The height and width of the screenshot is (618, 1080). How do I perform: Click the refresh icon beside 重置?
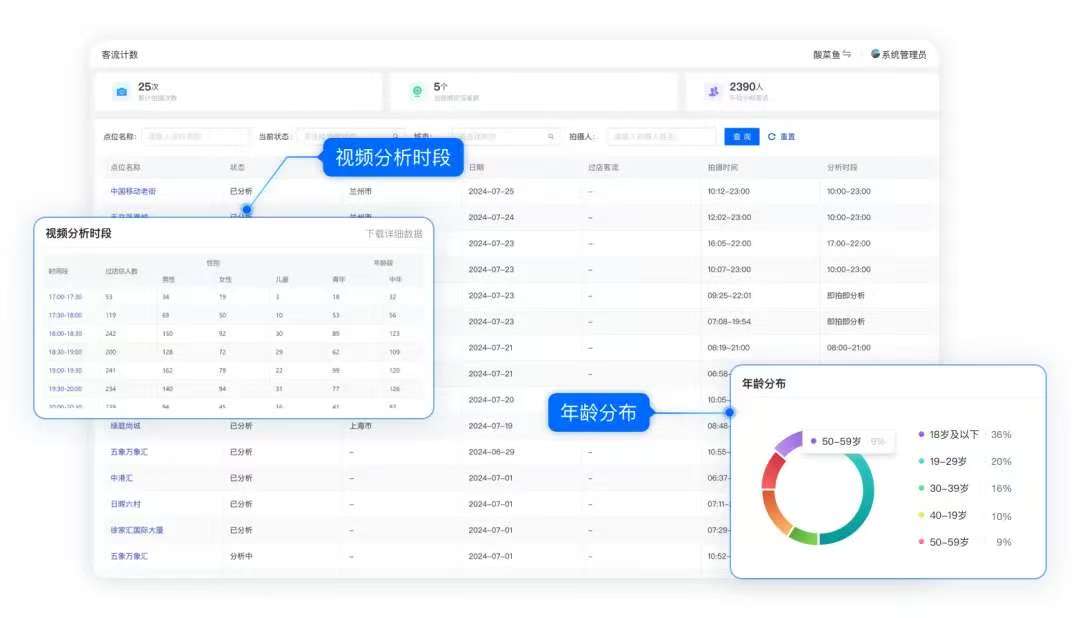click(771, 137)
